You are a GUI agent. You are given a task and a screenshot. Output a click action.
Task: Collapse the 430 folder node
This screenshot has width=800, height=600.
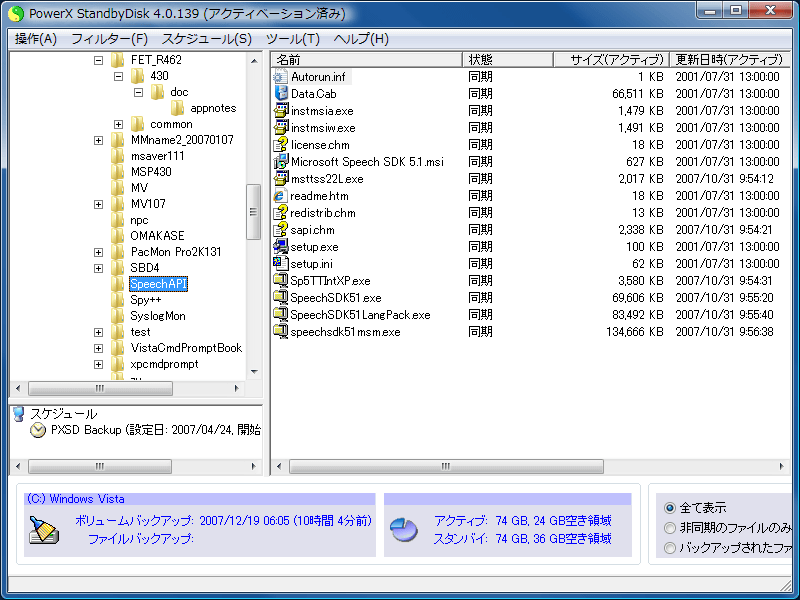(x=118, y=77)
